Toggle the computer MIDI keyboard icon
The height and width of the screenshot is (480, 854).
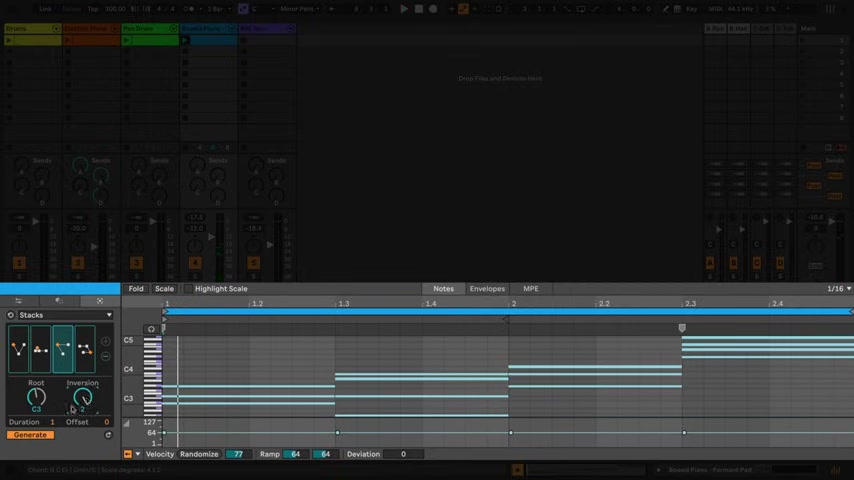point(677,9)
